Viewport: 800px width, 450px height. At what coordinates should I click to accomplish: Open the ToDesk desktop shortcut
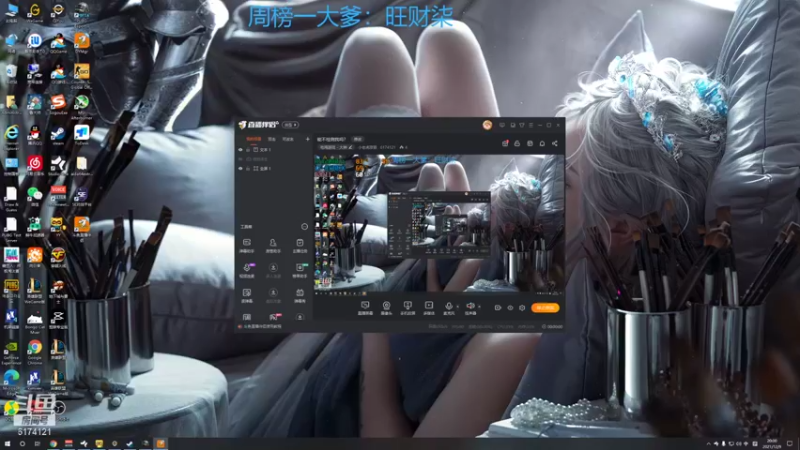click(82, 135)
